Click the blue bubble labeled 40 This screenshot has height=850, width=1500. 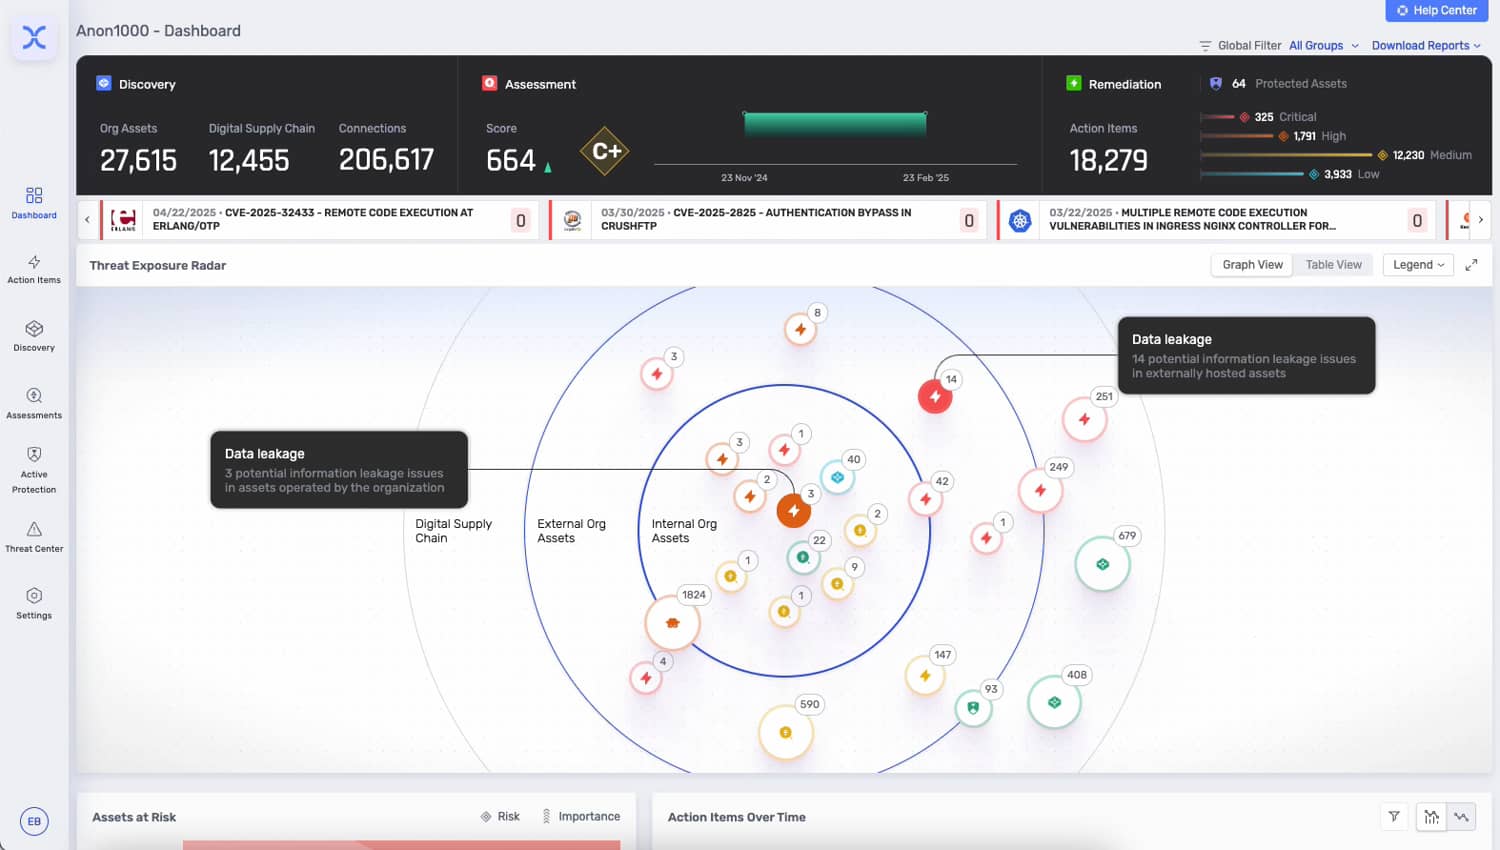[x=838, y=477]
